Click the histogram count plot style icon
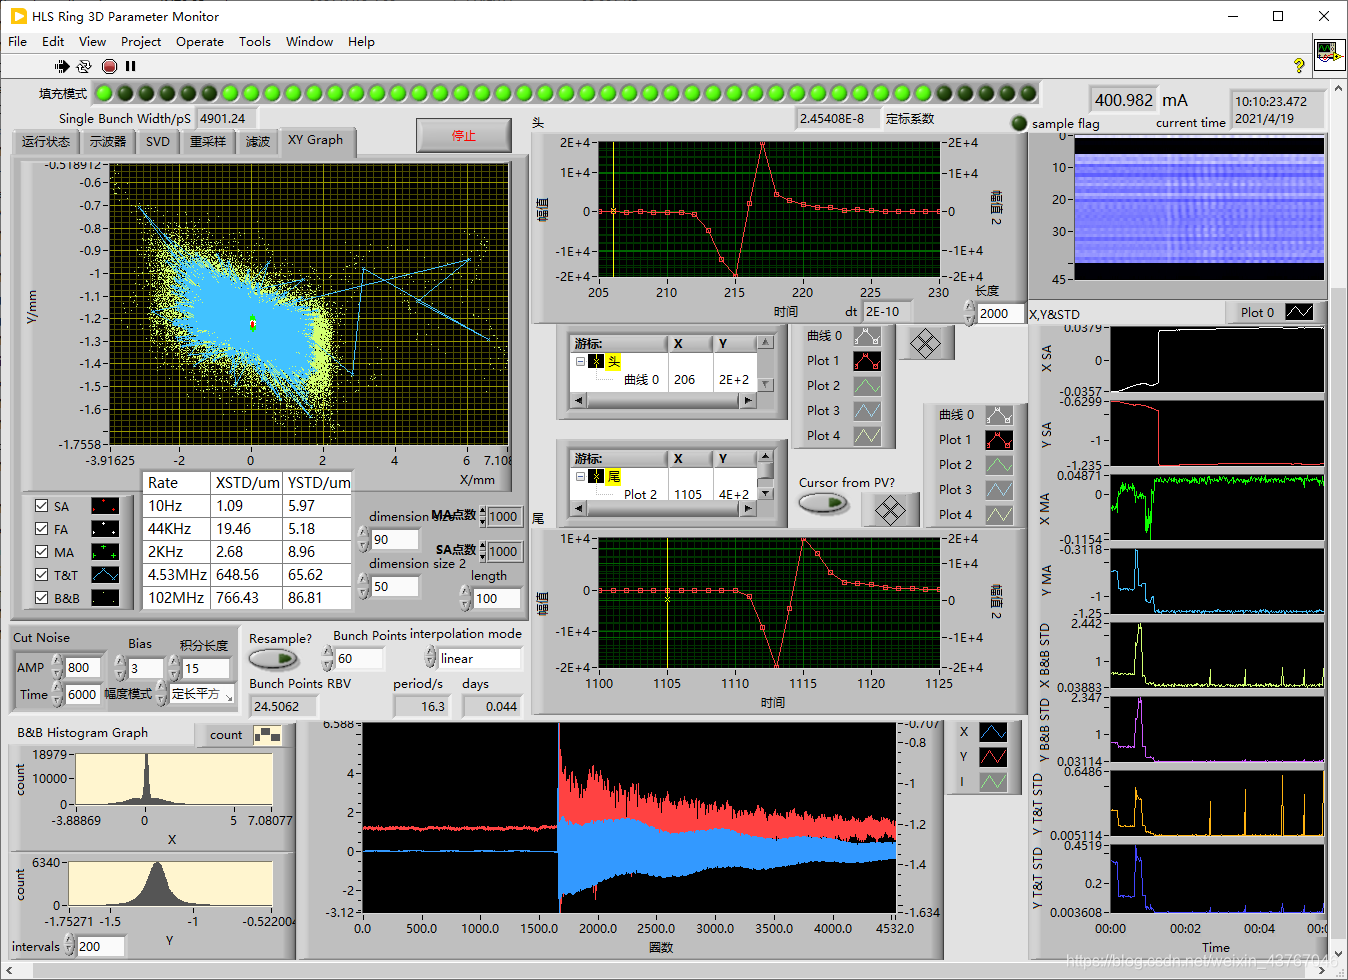 (267, 735)
